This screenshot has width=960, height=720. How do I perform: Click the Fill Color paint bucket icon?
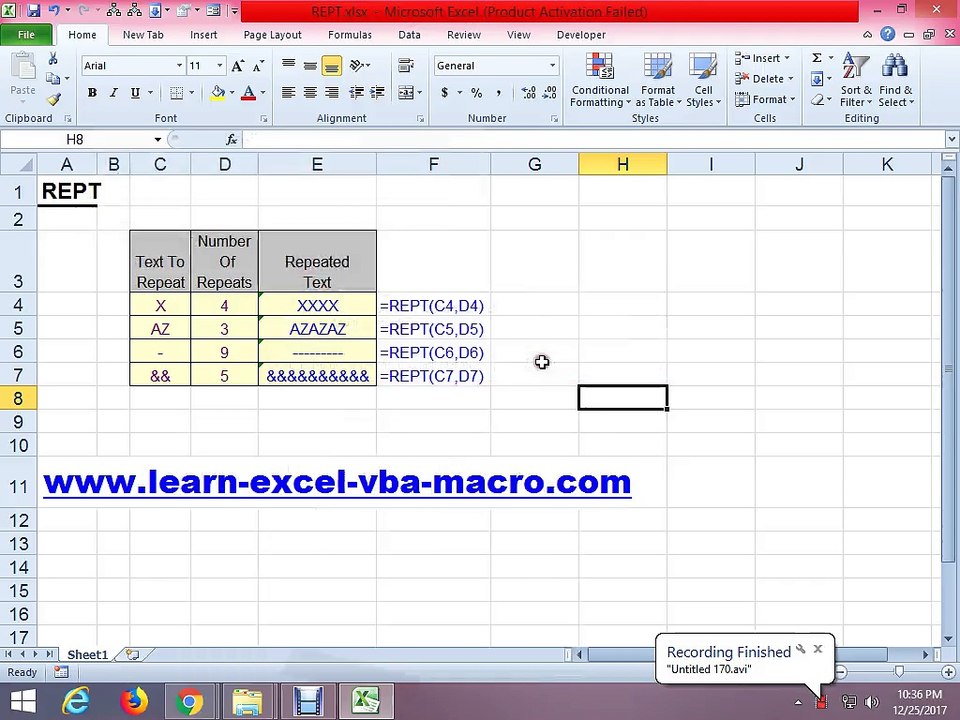tap(217, 93)
